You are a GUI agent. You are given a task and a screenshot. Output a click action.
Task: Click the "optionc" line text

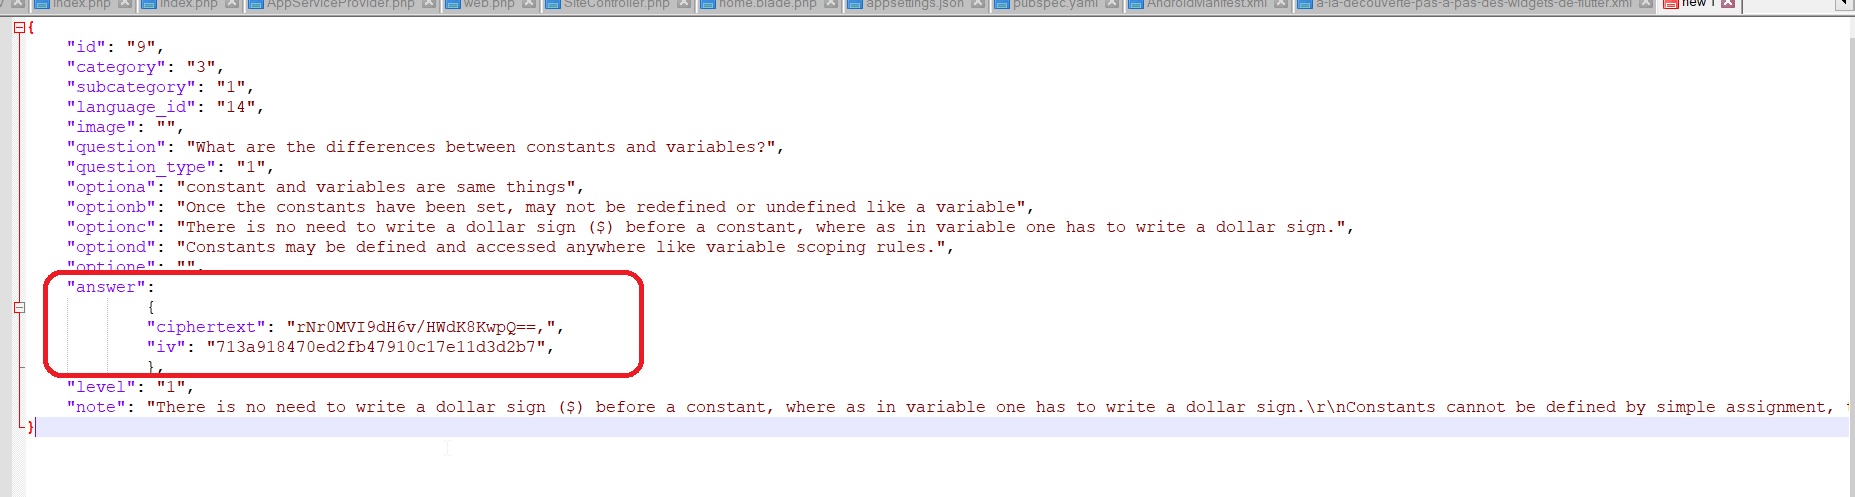point(710,227)
